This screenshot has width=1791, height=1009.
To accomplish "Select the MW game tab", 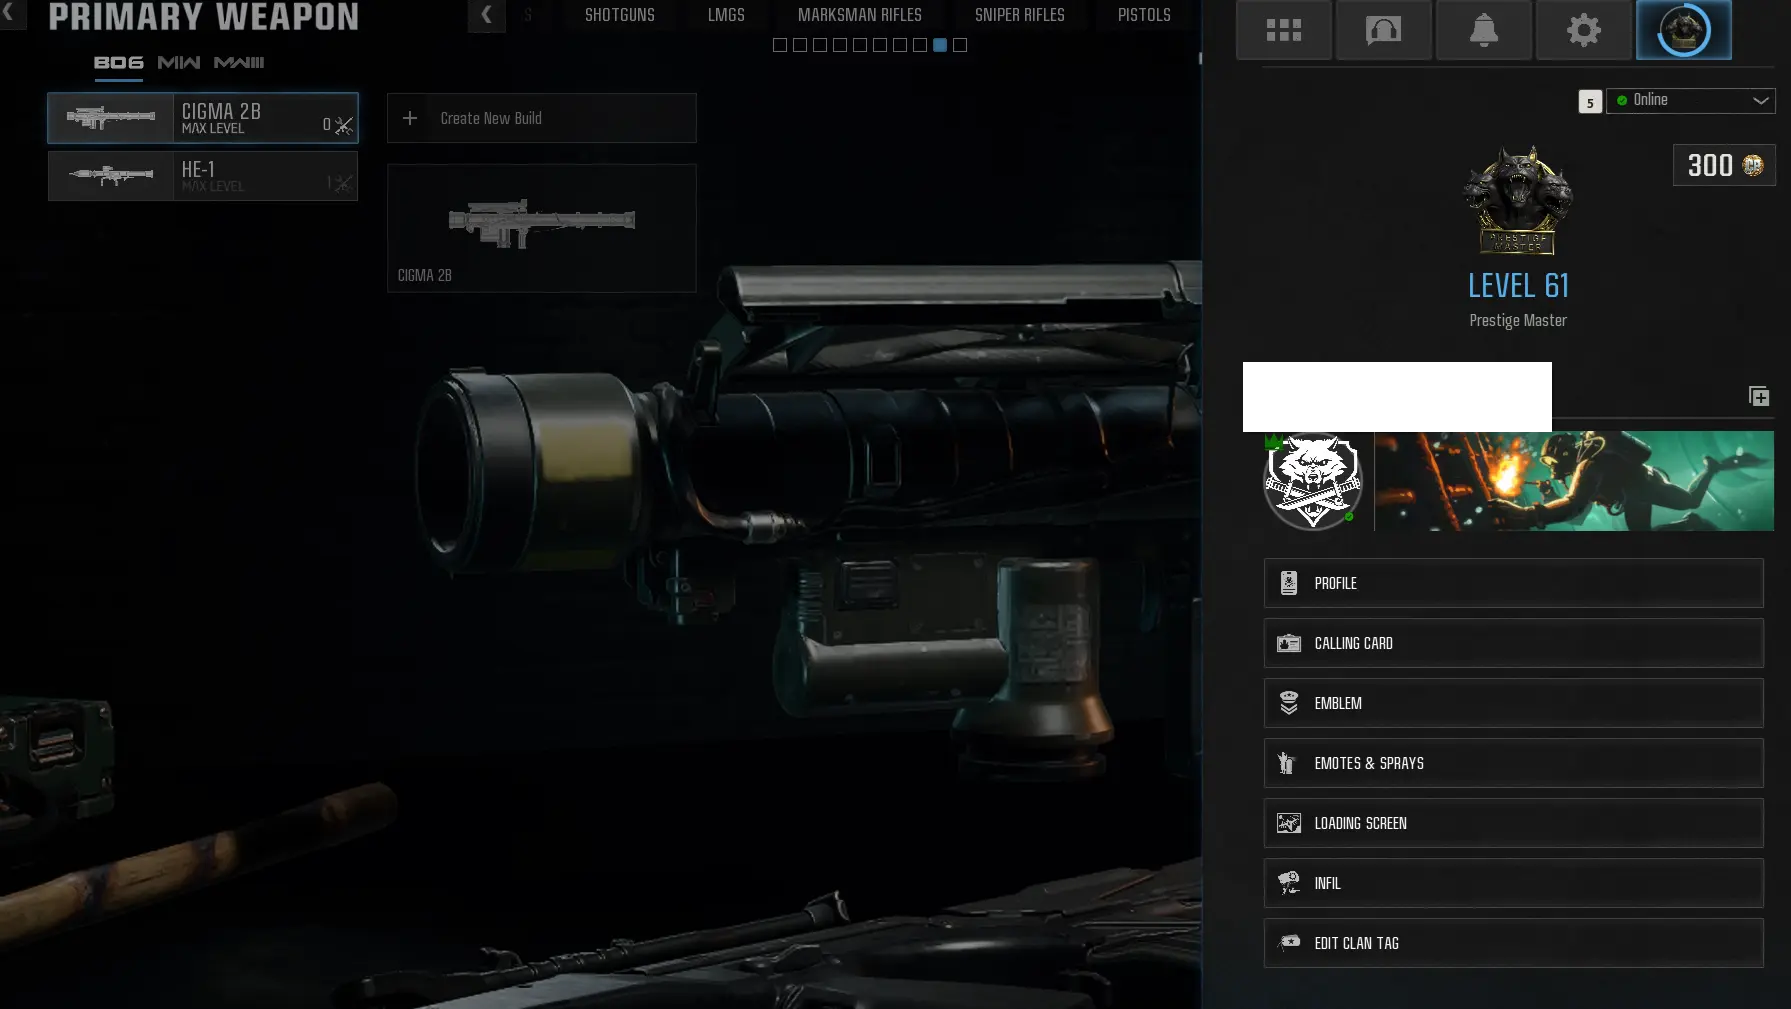I will pos(179,62).
